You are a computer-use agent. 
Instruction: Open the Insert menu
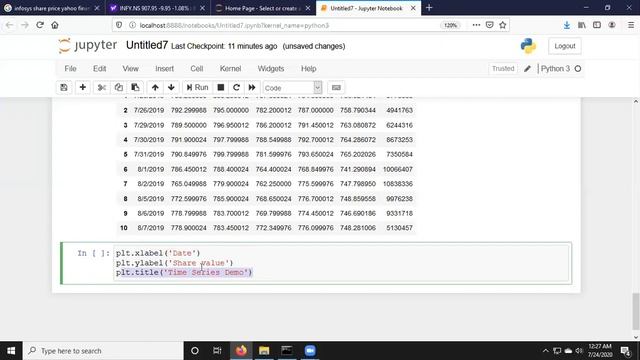164,69
